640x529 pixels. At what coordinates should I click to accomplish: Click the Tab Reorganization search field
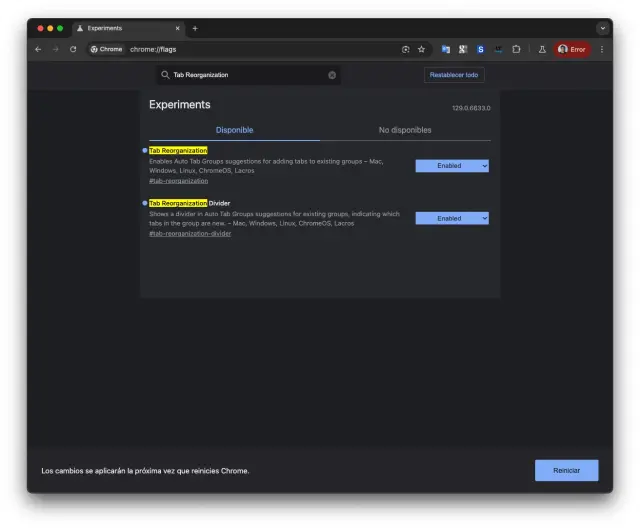pos(245,75)
